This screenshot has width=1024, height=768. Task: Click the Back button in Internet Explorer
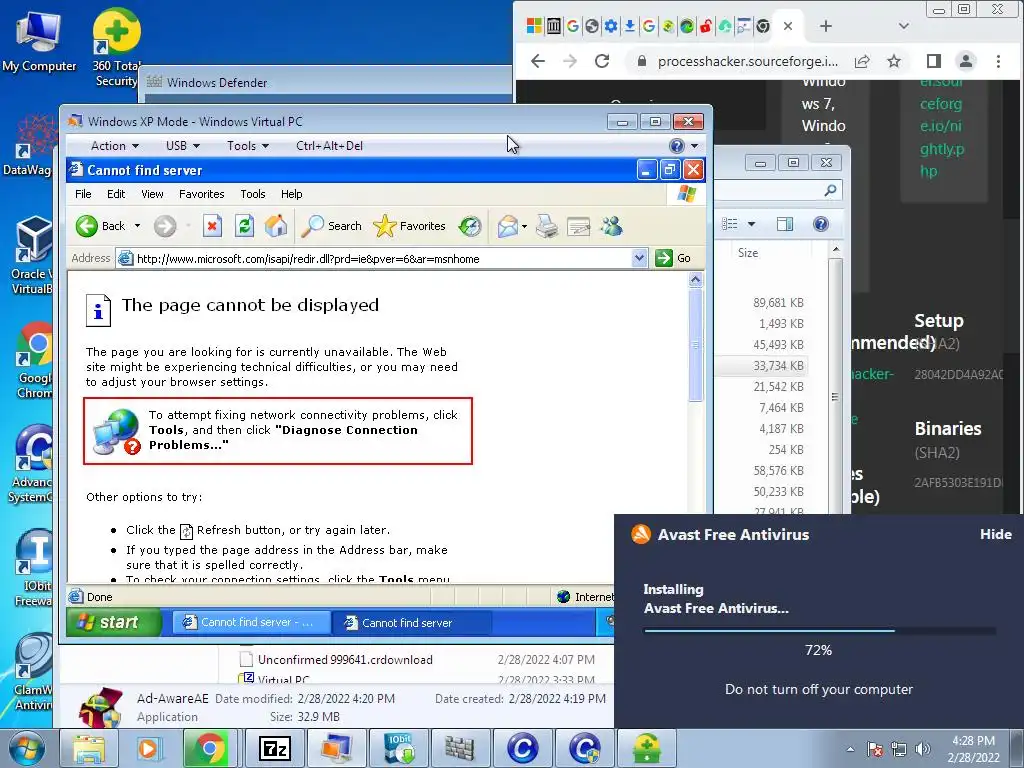101,226
